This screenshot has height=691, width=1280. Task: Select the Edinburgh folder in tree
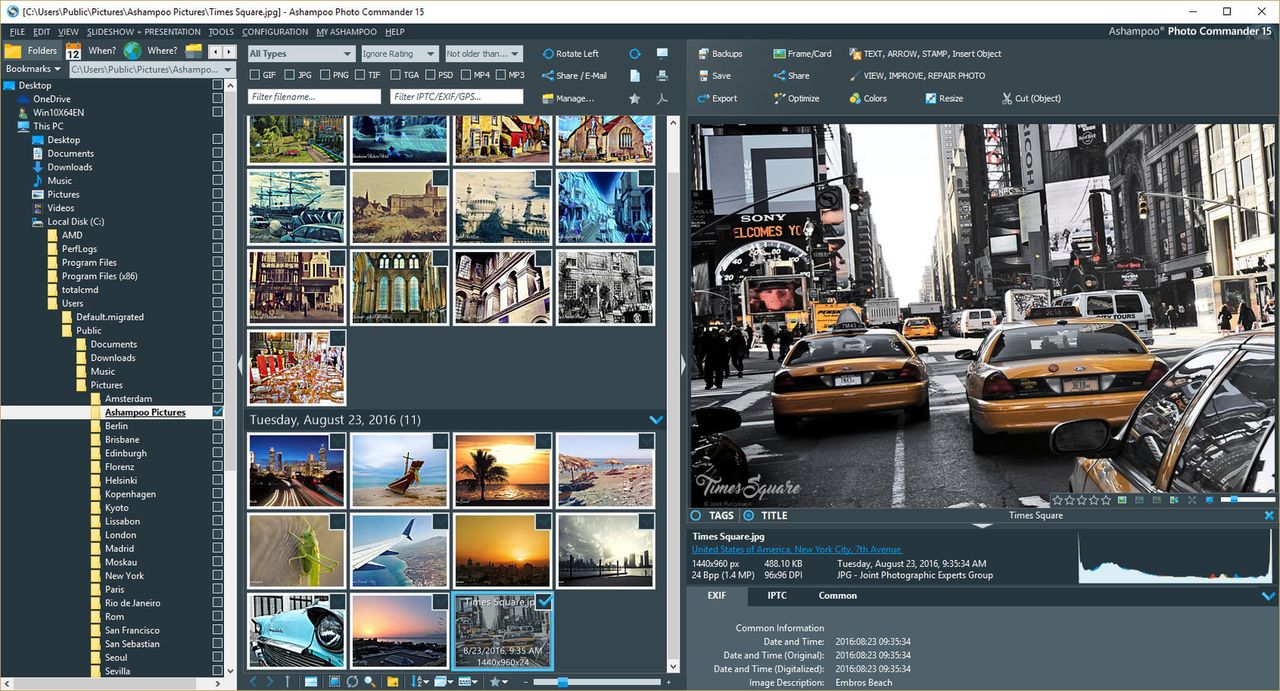125,453
